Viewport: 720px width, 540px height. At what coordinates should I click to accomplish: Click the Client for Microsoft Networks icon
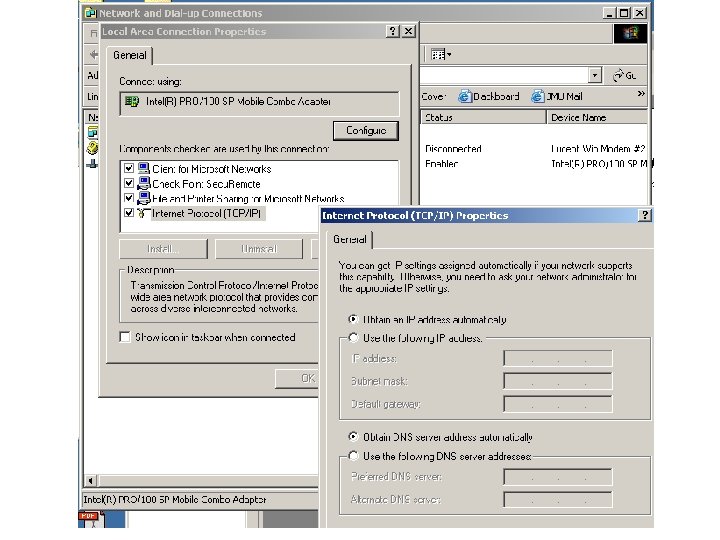tap(144, 169)
